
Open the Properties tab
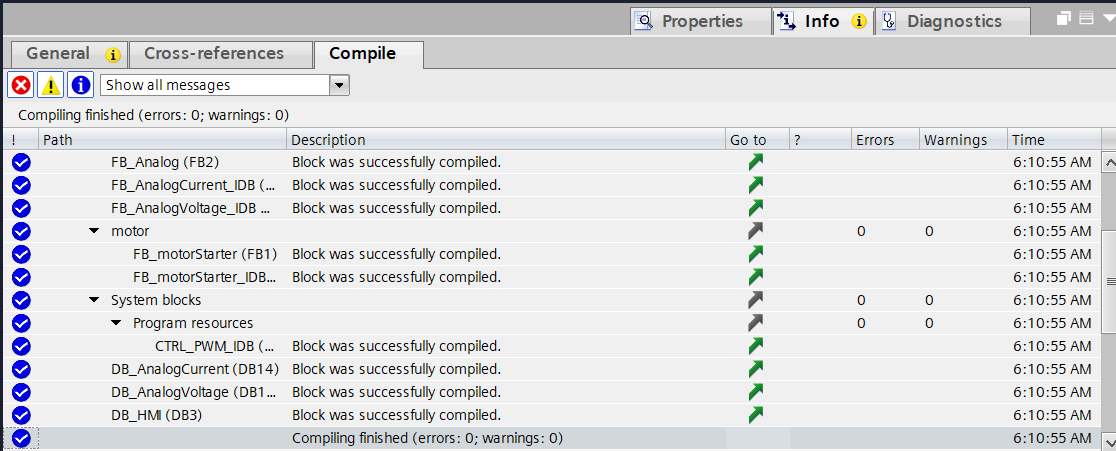[x=701, y=21]
